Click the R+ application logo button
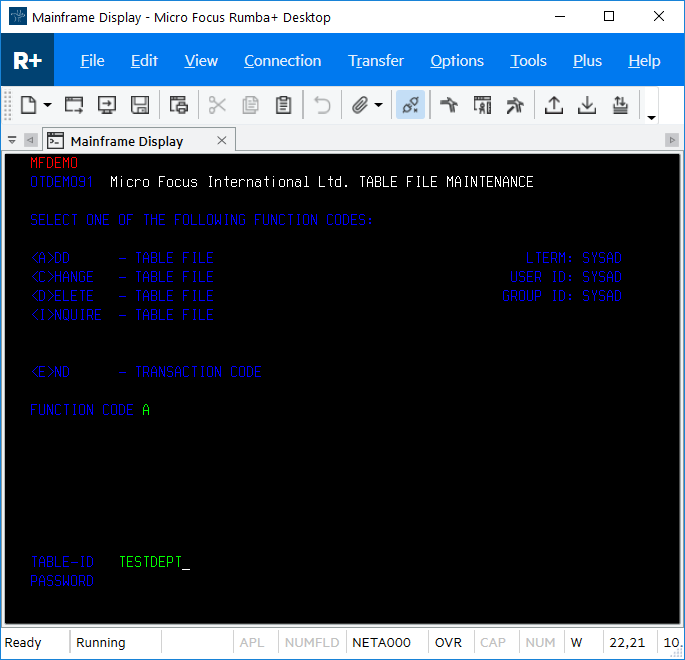 (27, 61)
